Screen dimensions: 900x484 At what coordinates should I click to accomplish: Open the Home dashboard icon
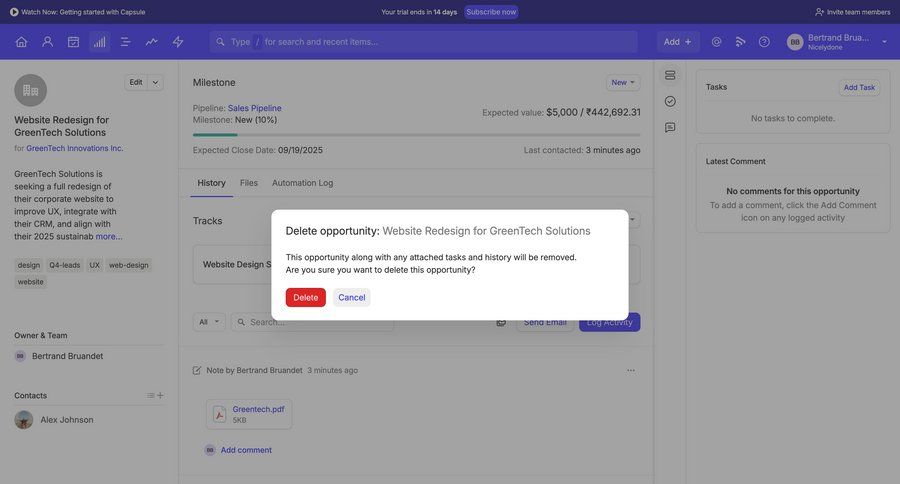pos(21,42)
